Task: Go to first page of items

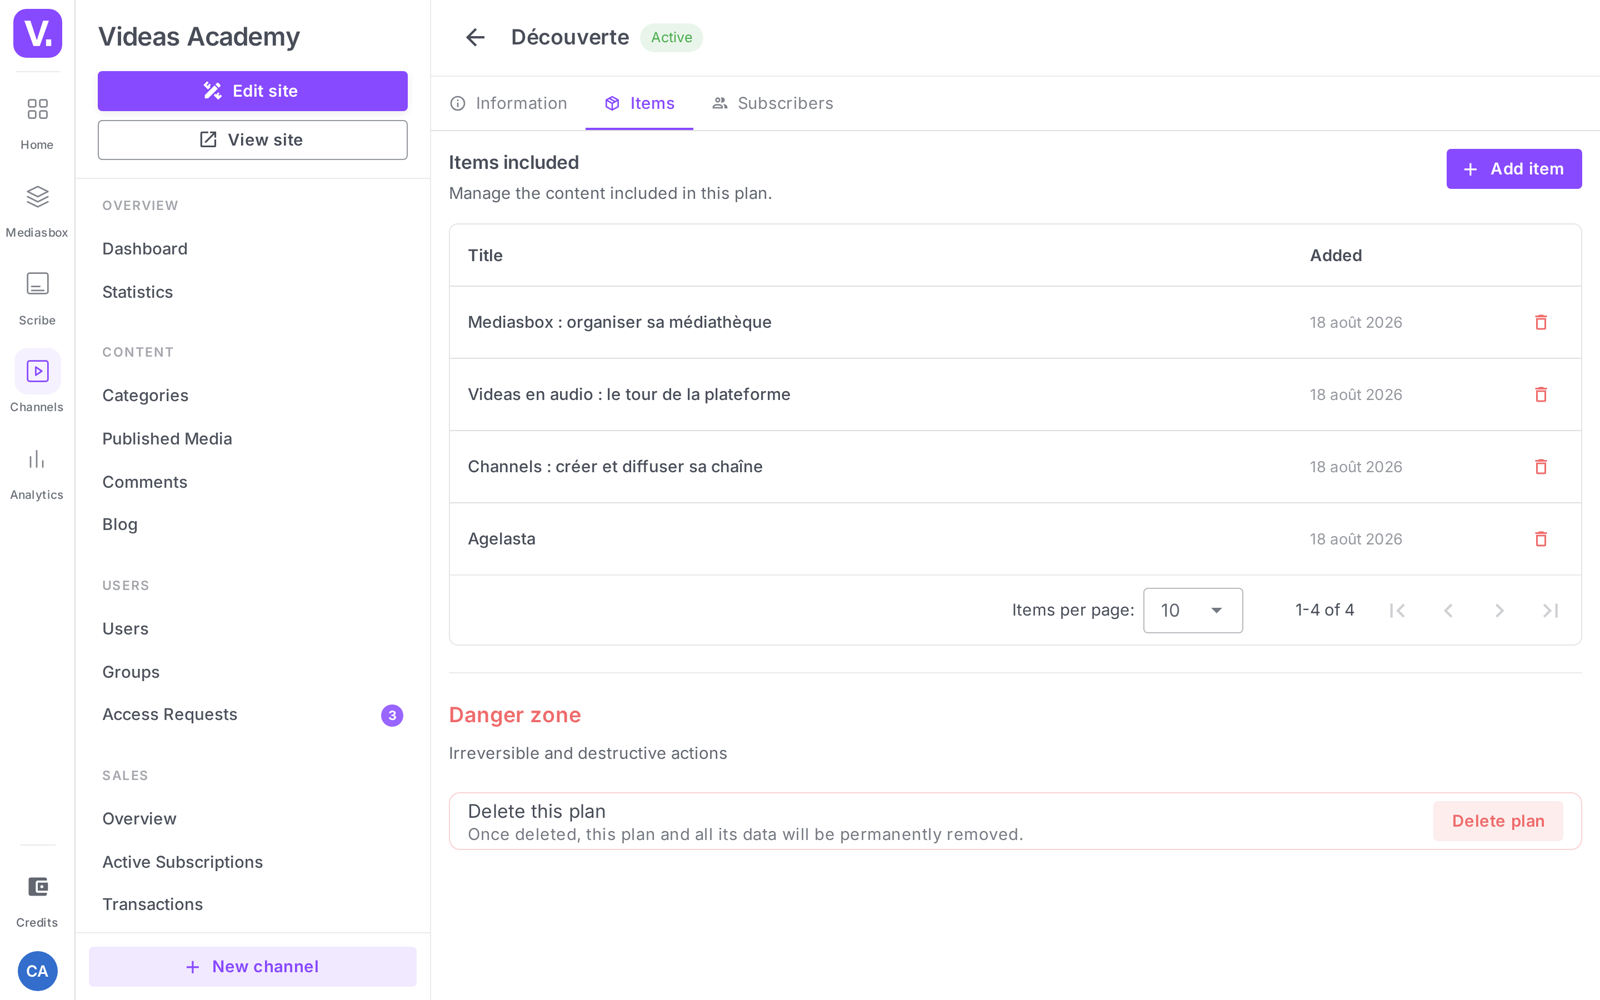Action: 1397,610
